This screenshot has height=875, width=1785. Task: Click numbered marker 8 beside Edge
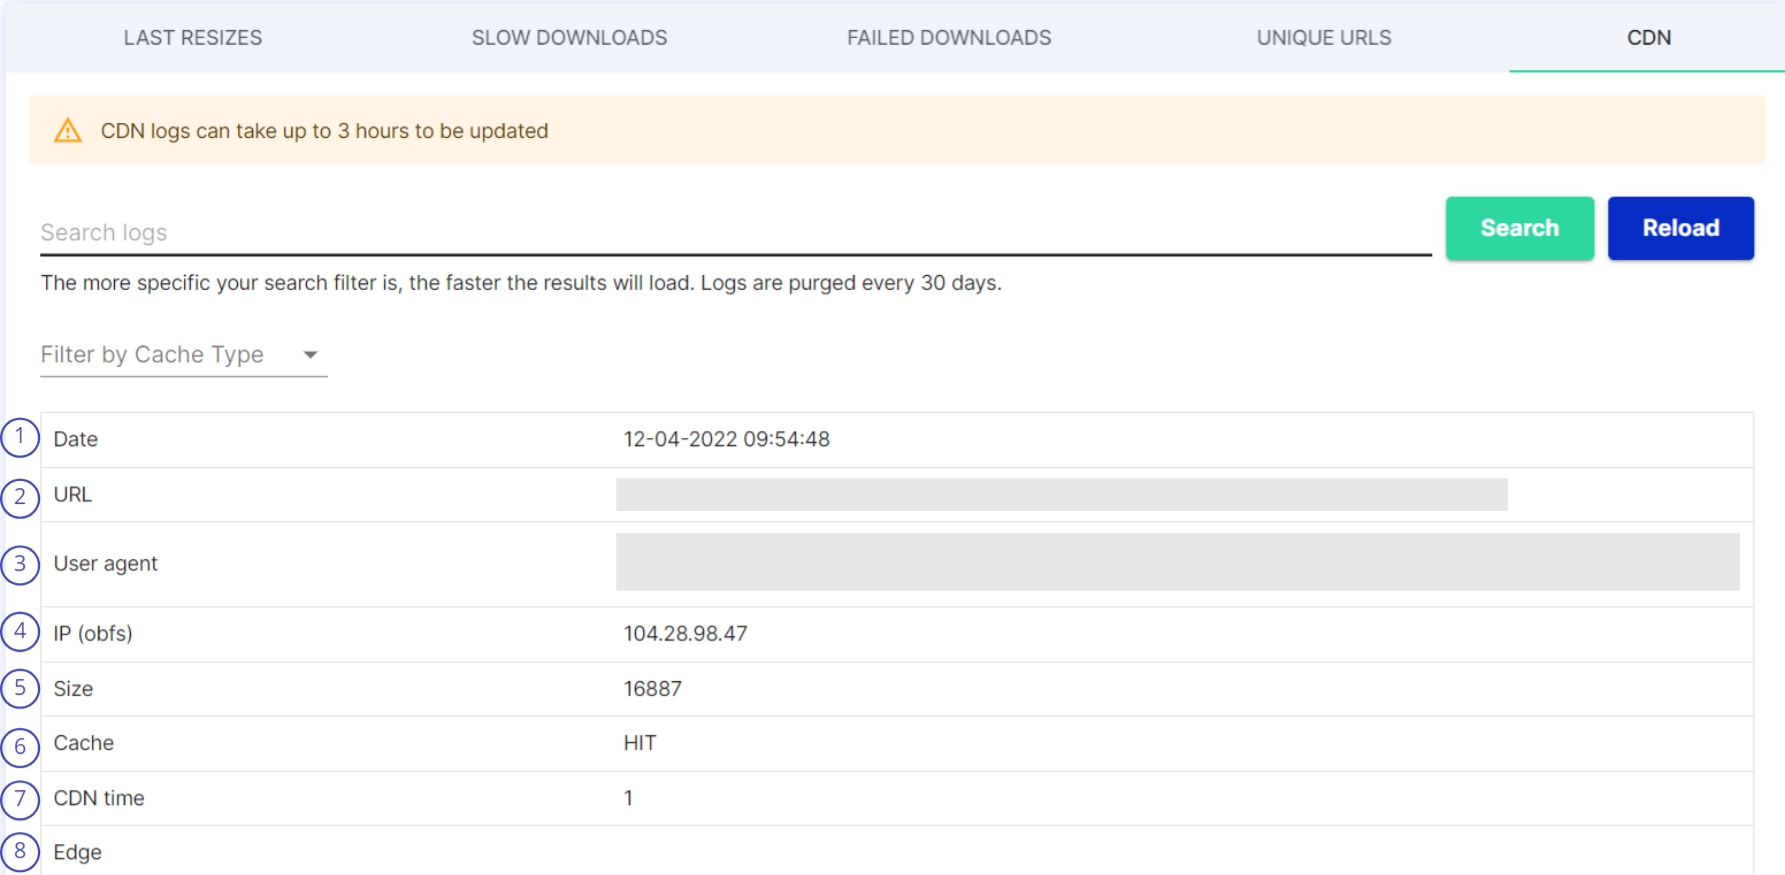(x=20, y=852)
